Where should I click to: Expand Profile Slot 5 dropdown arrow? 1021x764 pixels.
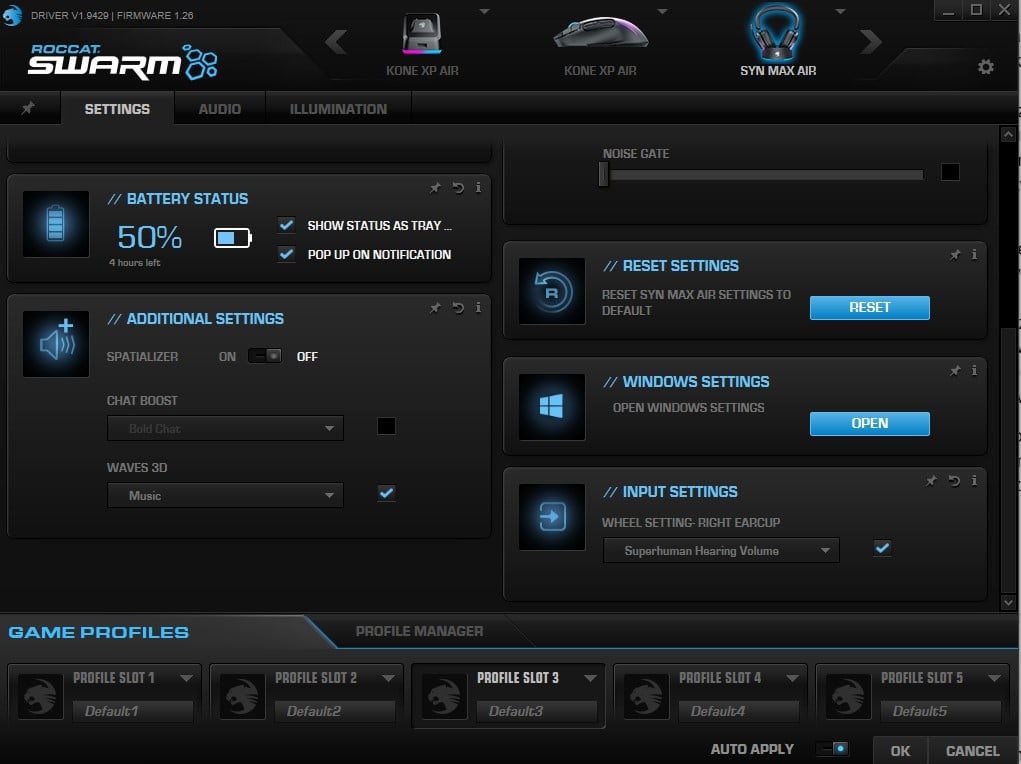pos(994,678)
